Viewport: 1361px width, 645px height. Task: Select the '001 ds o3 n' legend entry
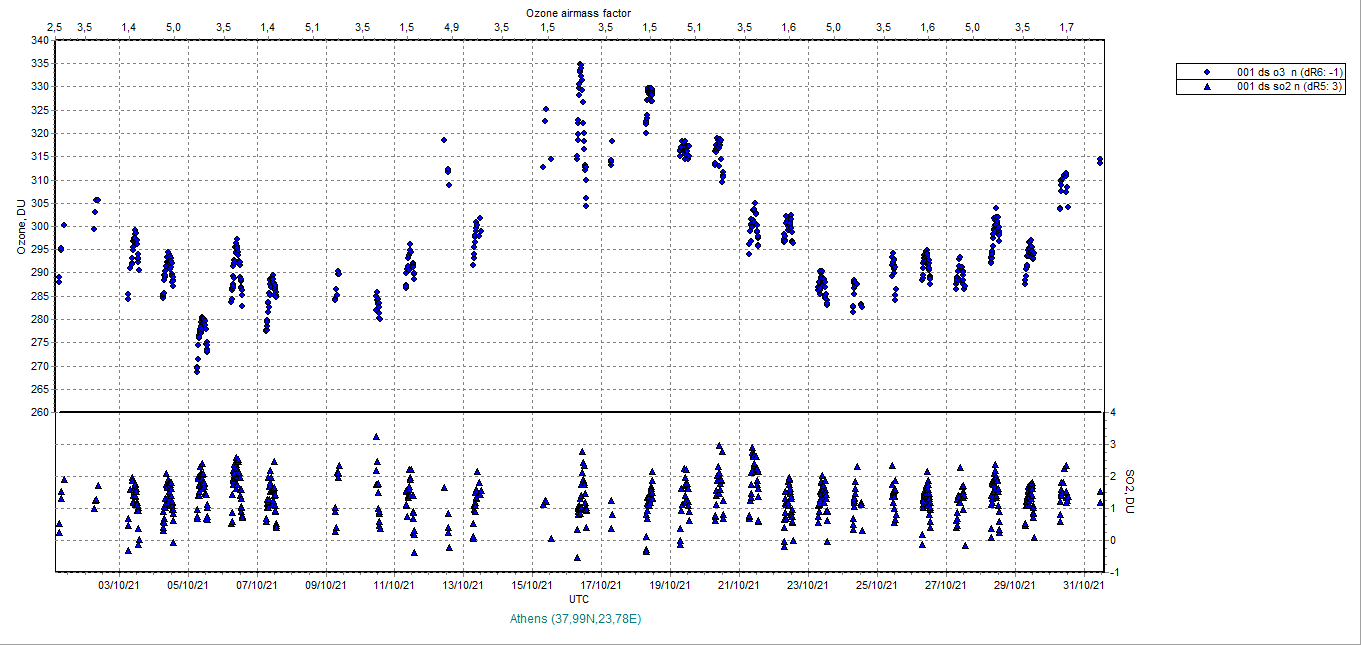coord(1291,72)
